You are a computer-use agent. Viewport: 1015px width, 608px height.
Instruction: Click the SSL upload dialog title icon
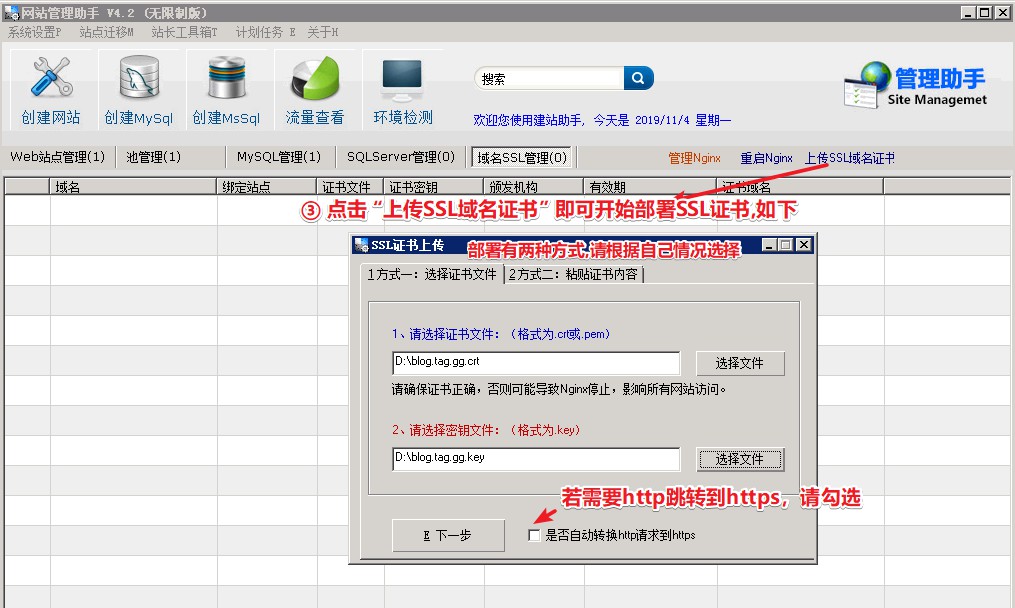[x=361, y=245]
